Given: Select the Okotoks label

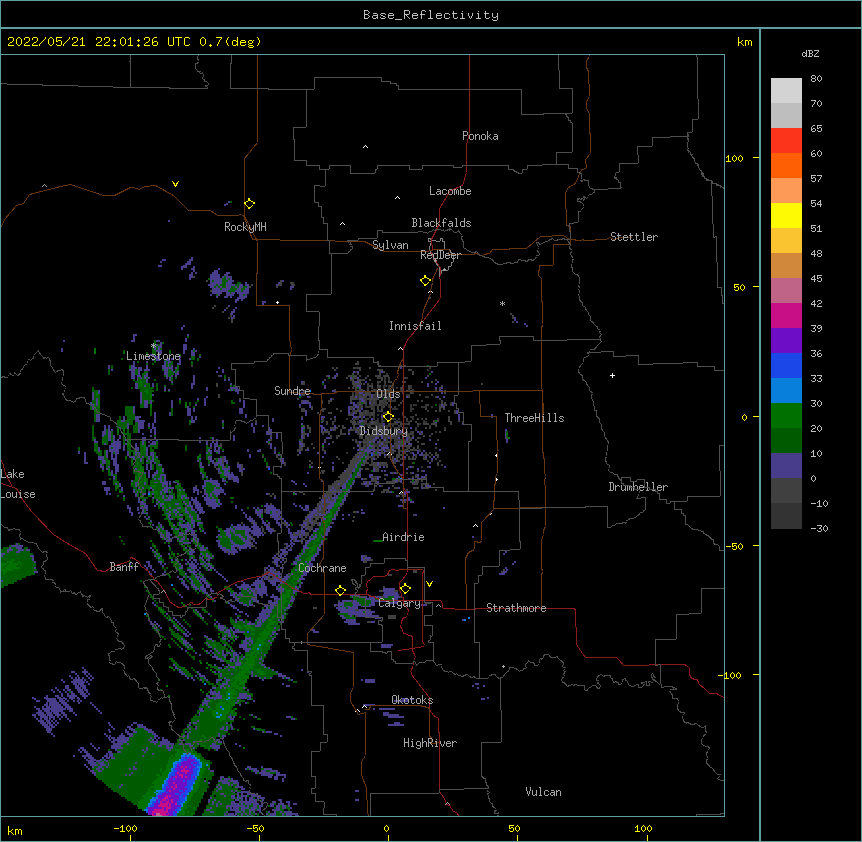Looking at the screenshot, I should [x=412, y=700].
